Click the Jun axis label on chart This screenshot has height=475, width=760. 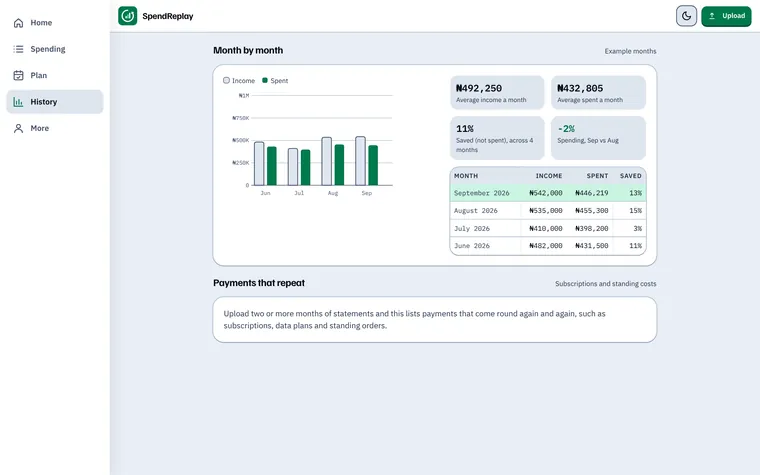click(x=266, y=193)
